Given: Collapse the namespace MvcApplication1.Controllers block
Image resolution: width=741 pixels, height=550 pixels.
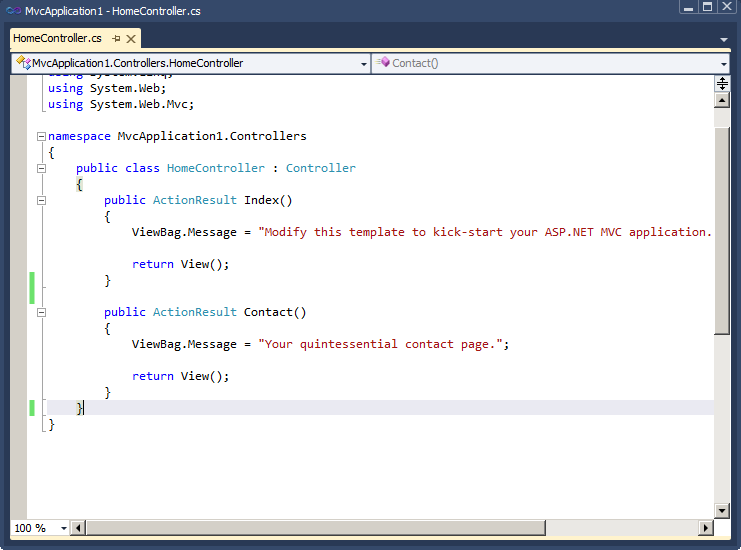Looking at the screenshot, I should click(42, 137).
